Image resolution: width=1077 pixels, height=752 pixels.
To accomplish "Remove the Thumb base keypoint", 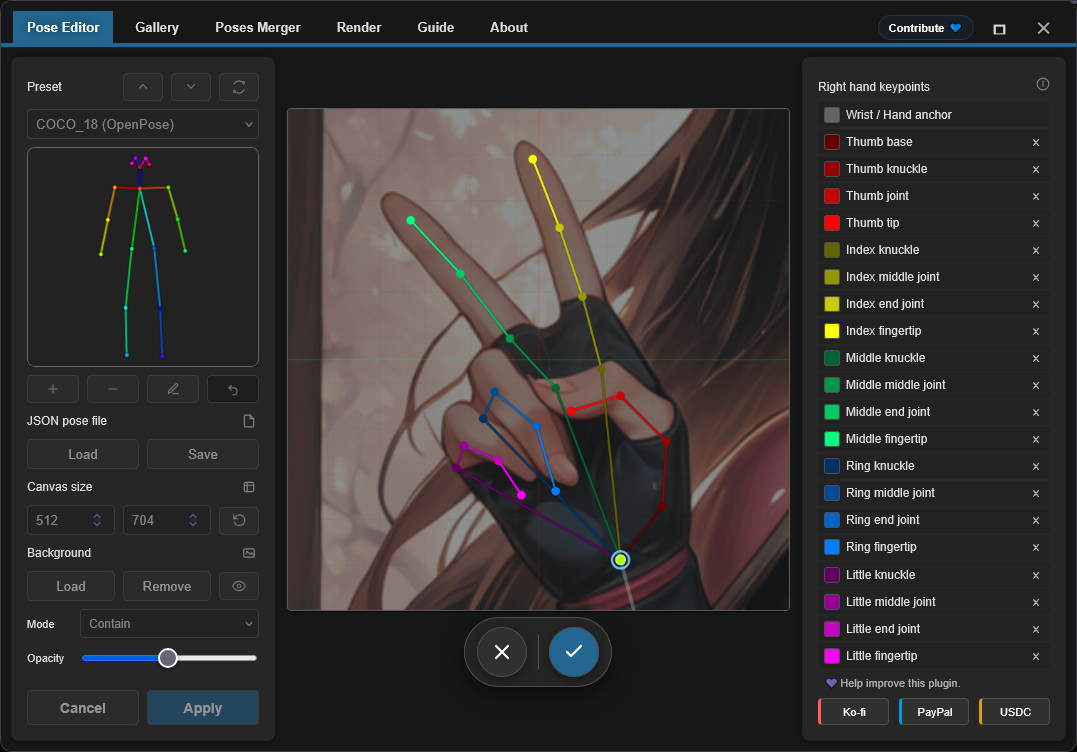I will pos(1036,142).
